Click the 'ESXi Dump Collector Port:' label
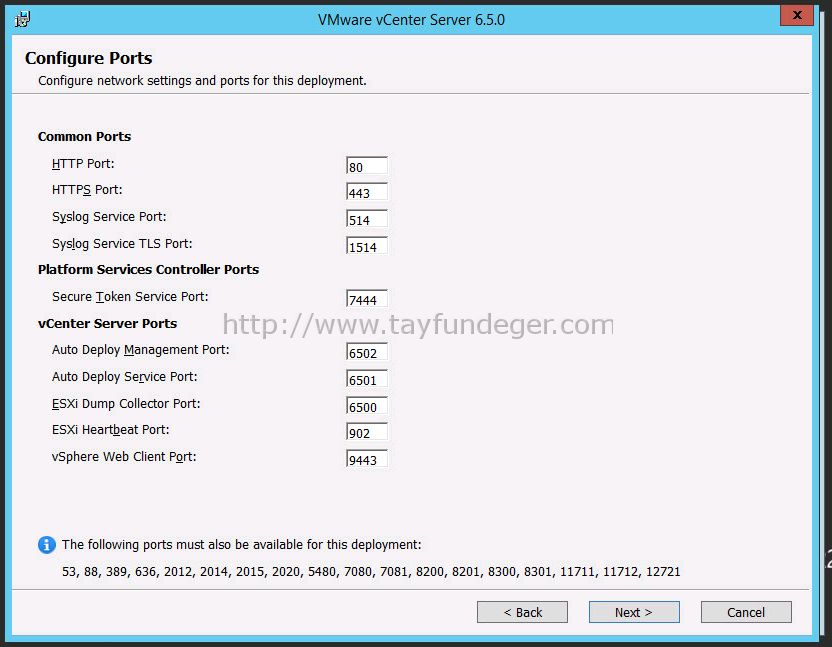The width and height of the screenshot is (832, 647). (126, 404)
